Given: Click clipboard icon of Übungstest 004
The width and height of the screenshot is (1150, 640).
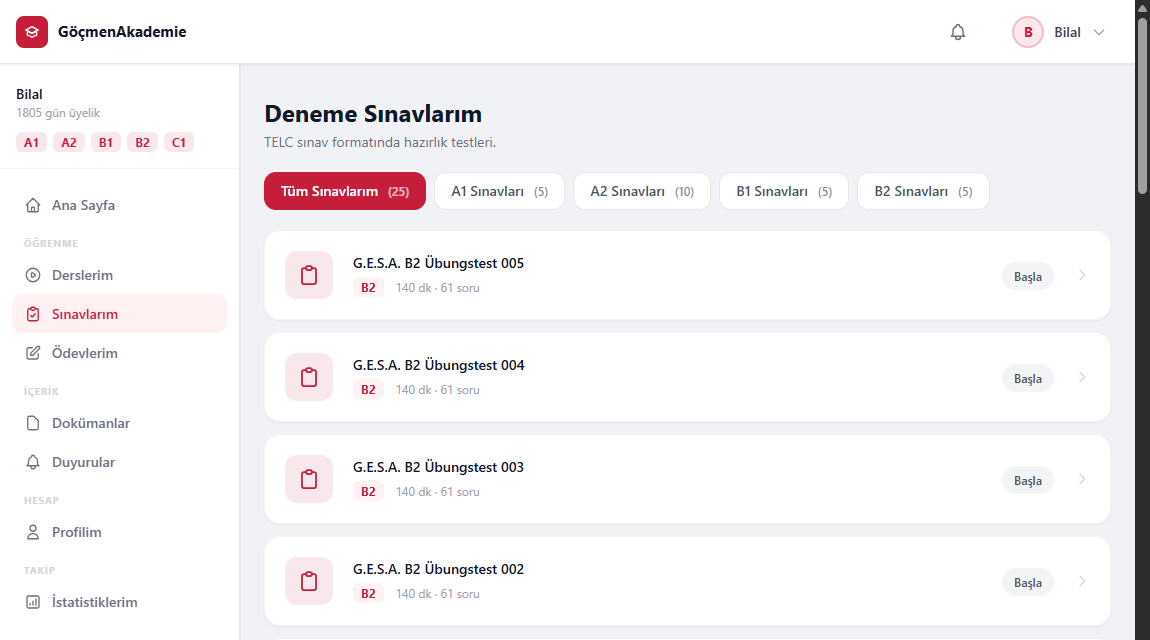Looking at the screenshot, I should click(309, 377).
